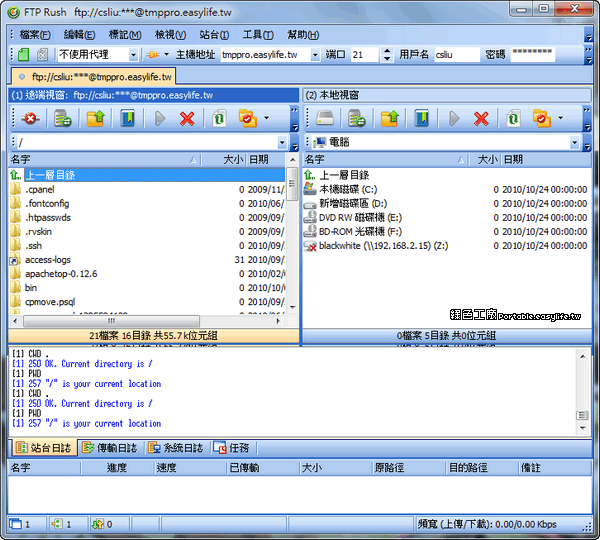Click the green site manager icon in top toolbar

pos(24,54)
